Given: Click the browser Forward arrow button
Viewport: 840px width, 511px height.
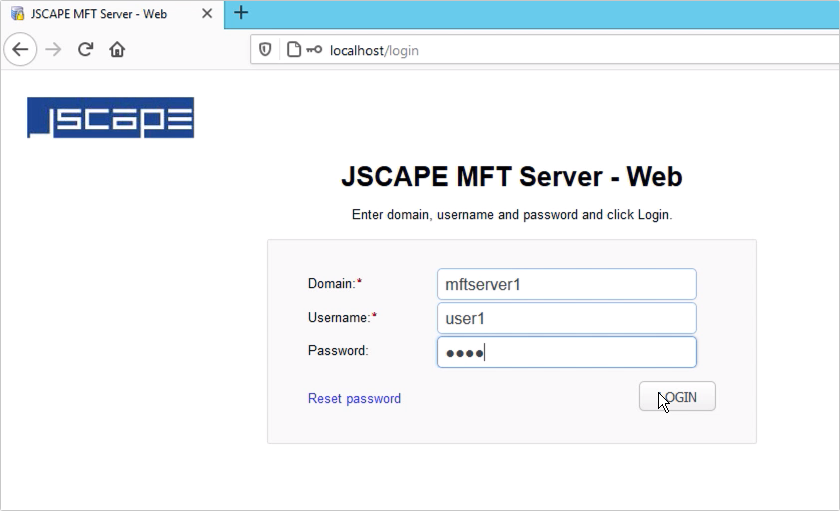Looking at the screenshot, I should (53, 49).
